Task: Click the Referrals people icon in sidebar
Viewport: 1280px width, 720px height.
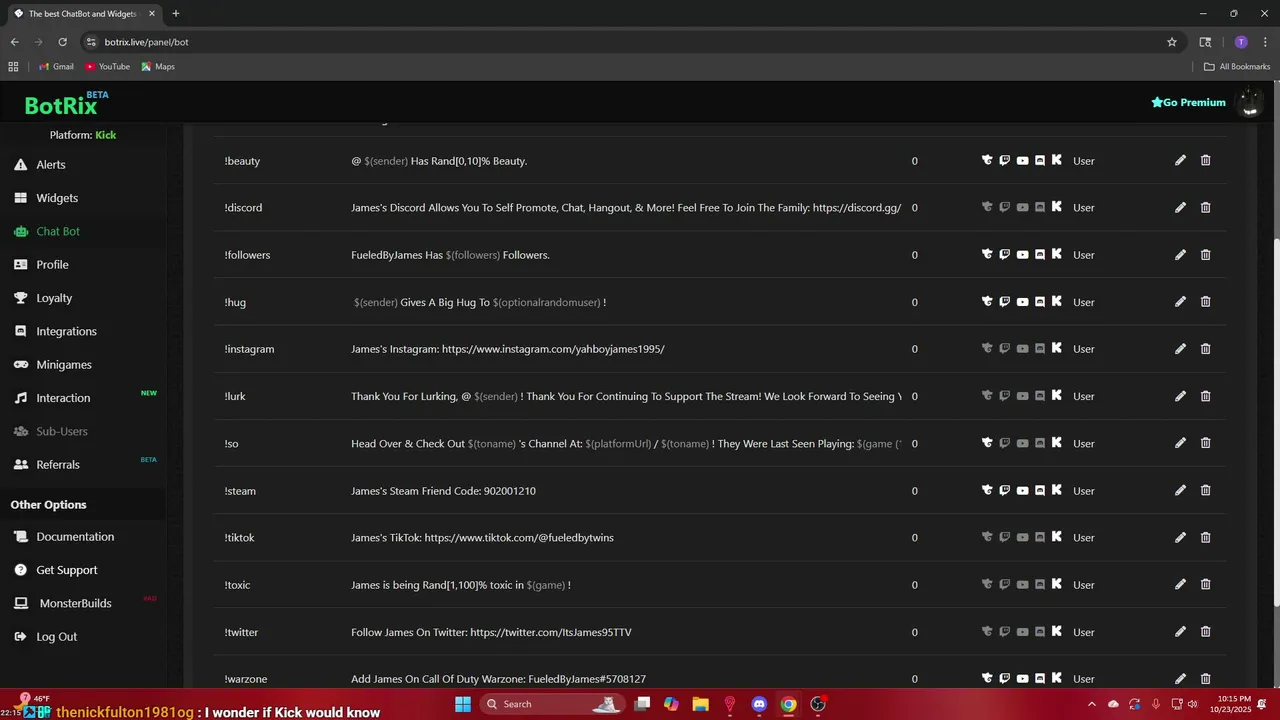Action: click(20, 464)
